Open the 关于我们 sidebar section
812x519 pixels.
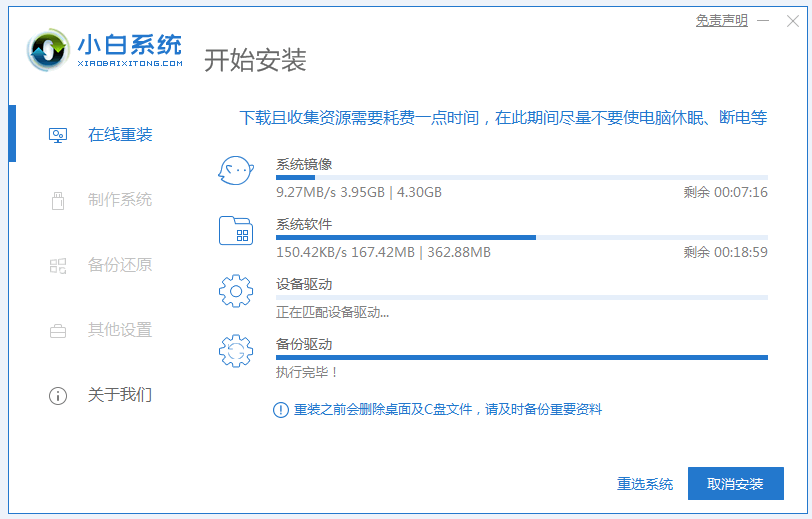pos(120,395)
